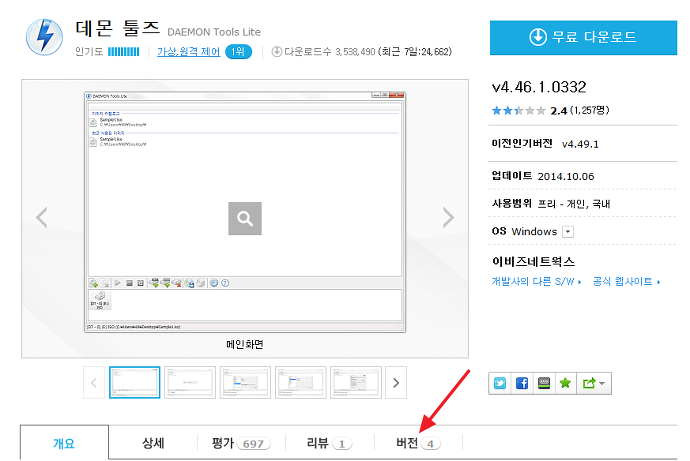
Task: Open the 가상,원격 제어 category link
Action: (188, 52)
